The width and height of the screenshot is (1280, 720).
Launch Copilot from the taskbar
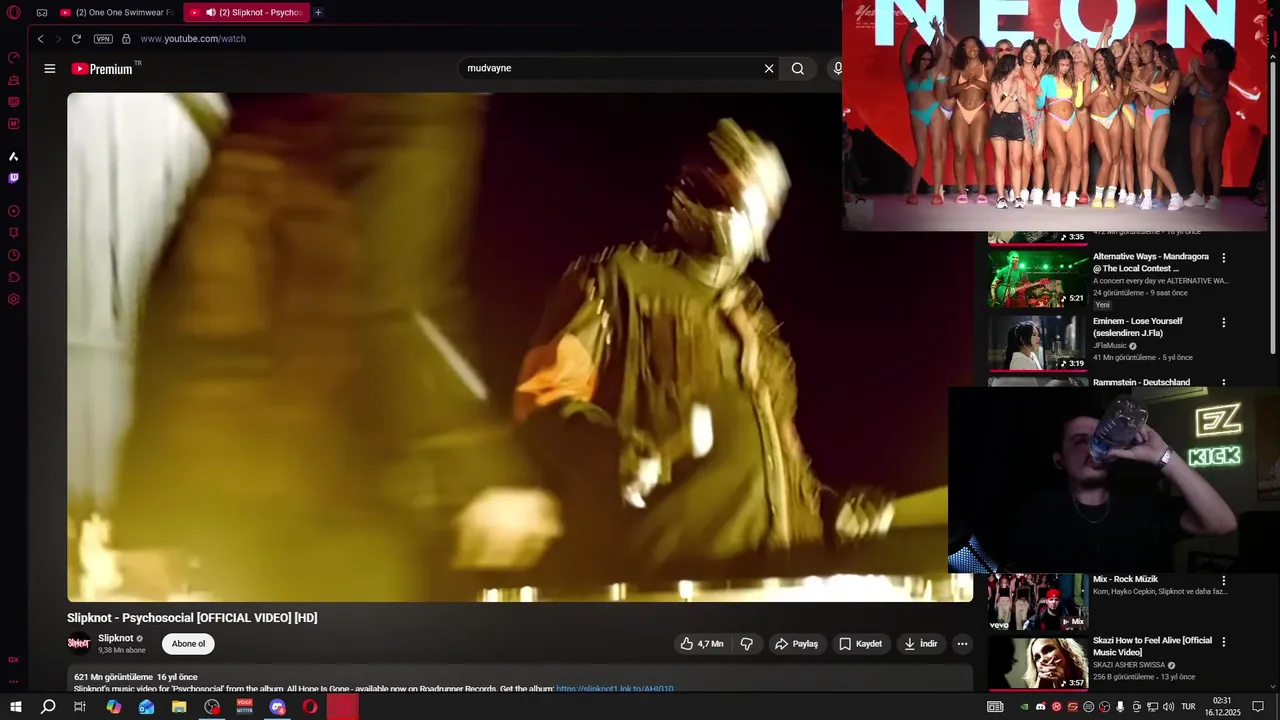pos(114,707)
